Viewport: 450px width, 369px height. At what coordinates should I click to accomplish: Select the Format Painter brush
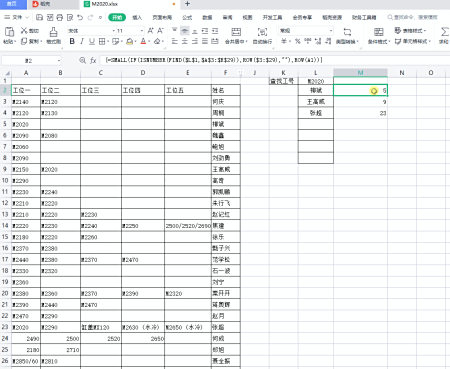tap(53, 32)
